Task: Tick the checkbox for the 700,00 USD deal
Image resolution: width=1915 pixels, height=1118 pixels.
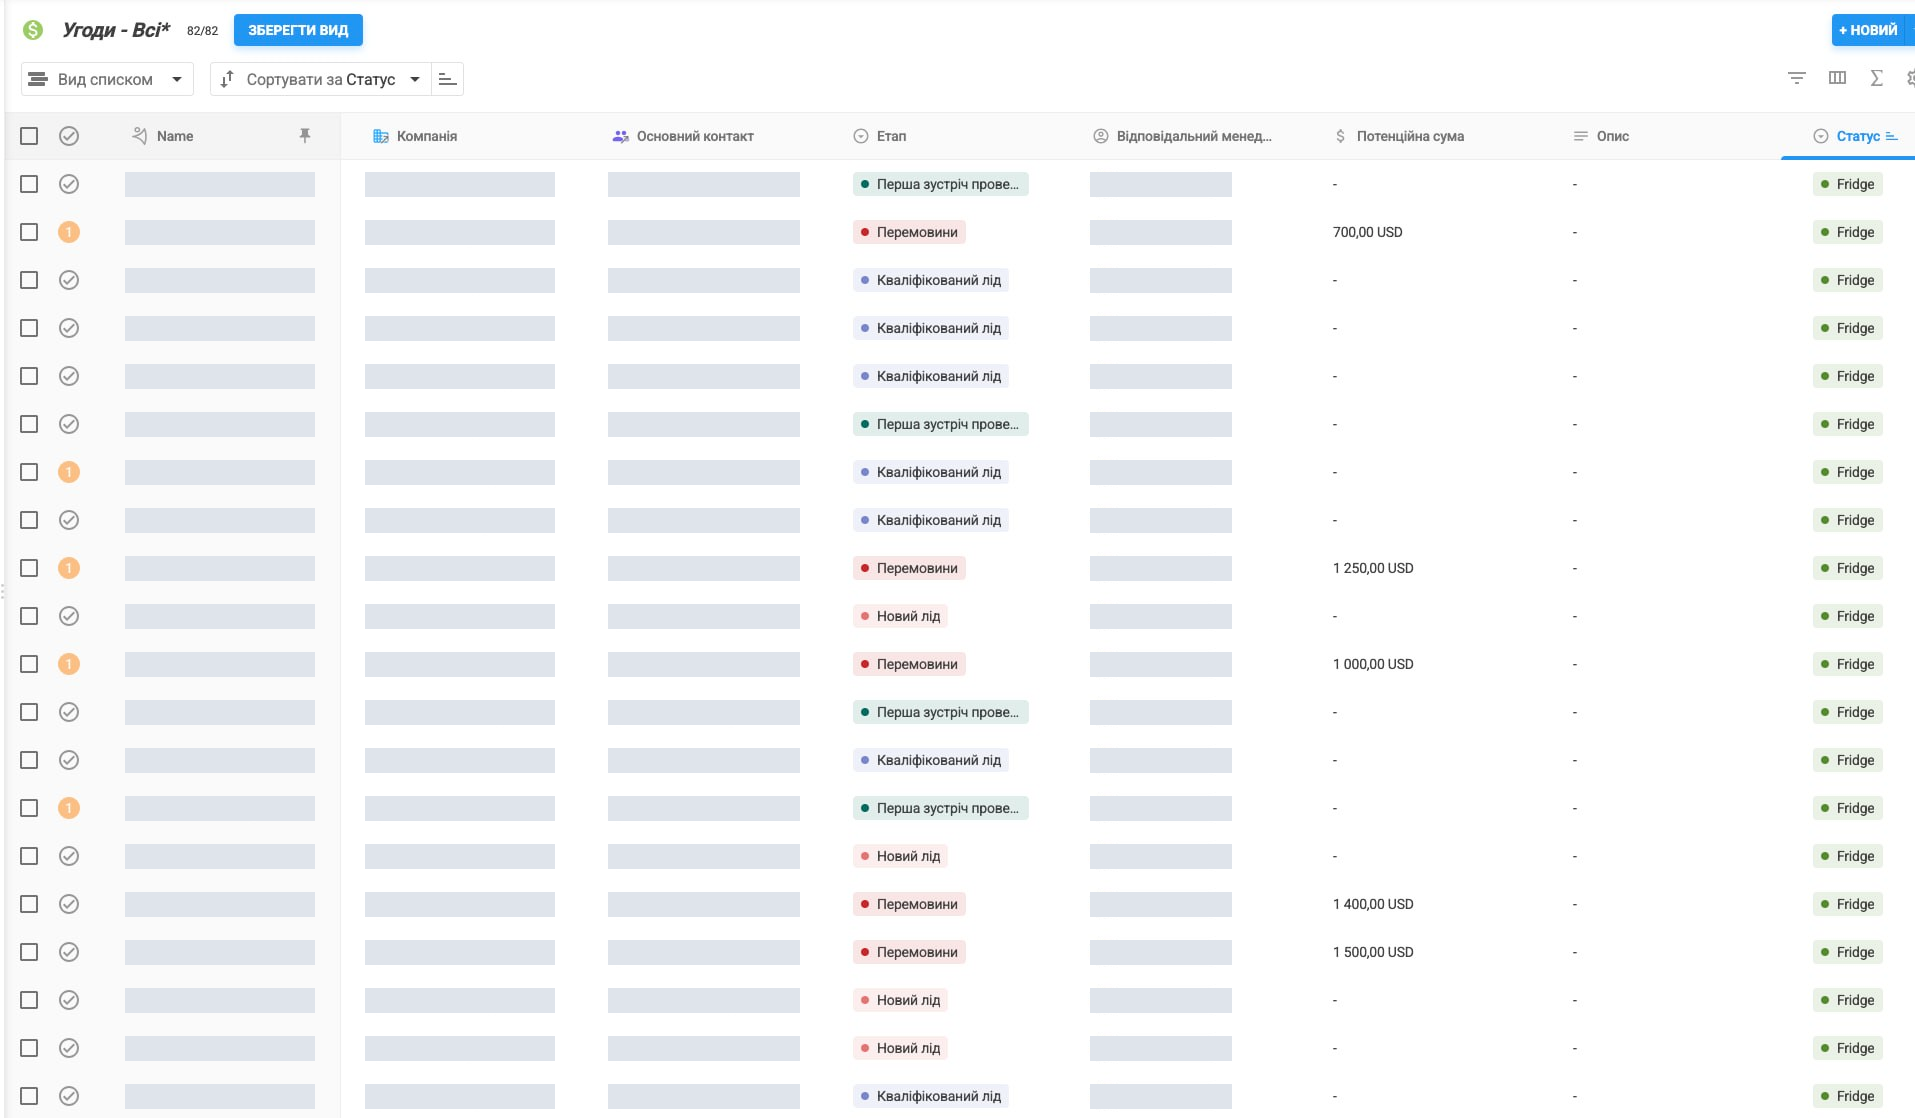Action: pos(29,232)
